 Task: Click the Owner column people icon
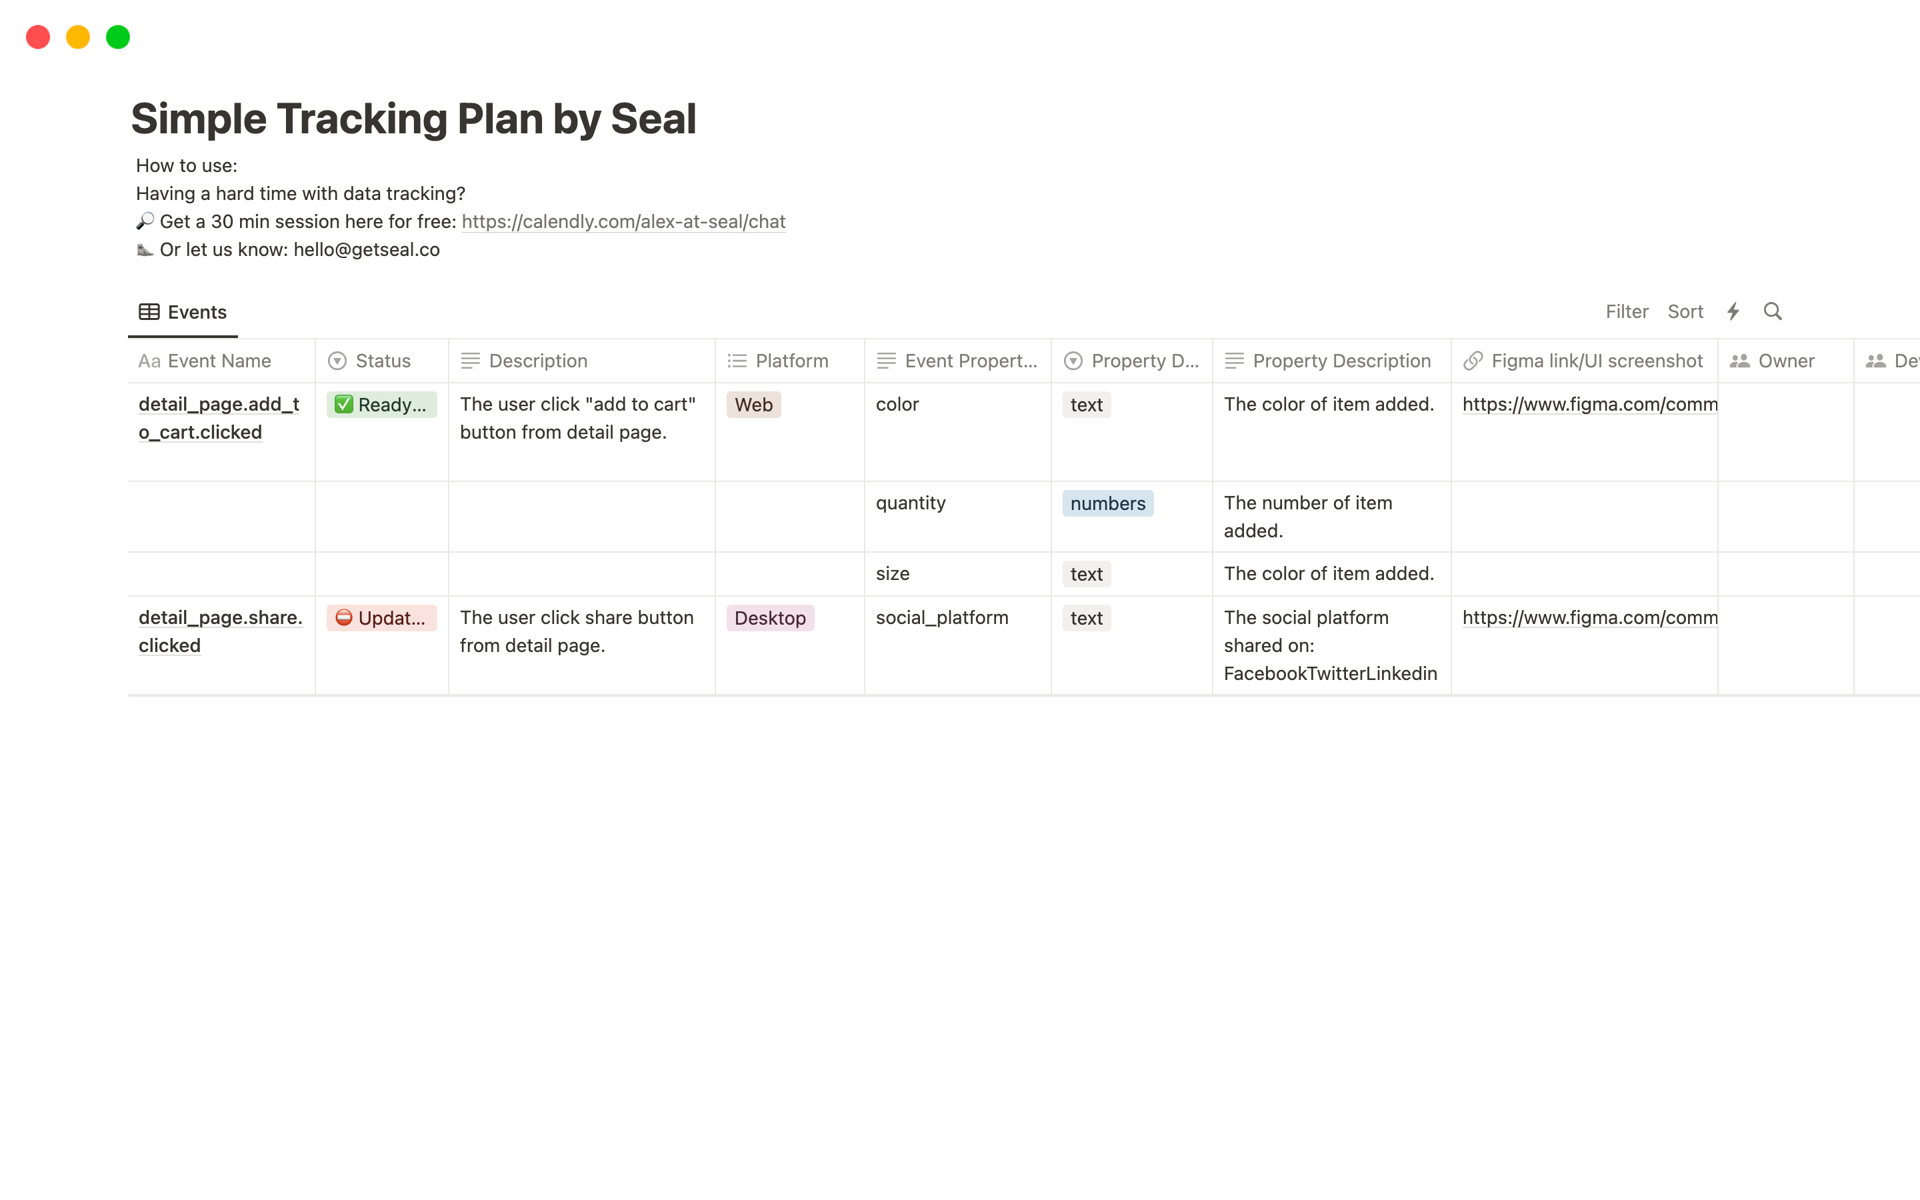coord(1740,361)
